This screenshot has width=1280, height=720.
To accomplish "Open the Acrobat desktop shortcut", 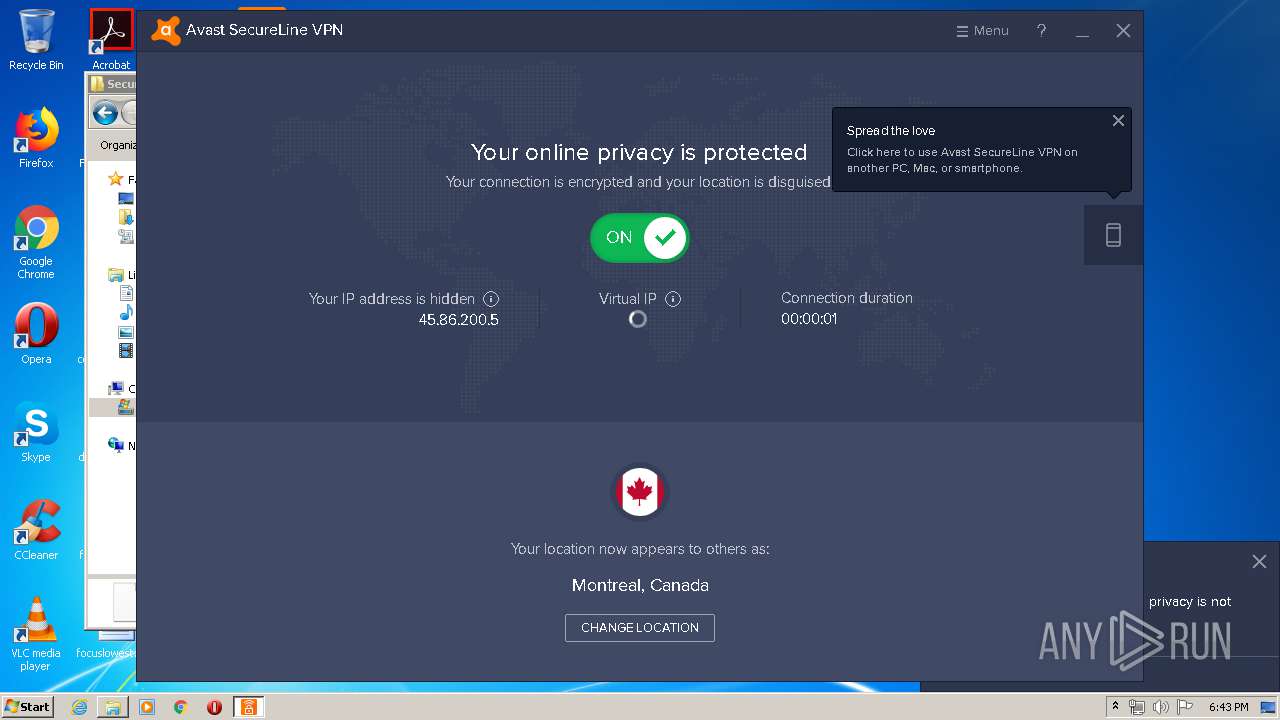I will coord(111,40).
